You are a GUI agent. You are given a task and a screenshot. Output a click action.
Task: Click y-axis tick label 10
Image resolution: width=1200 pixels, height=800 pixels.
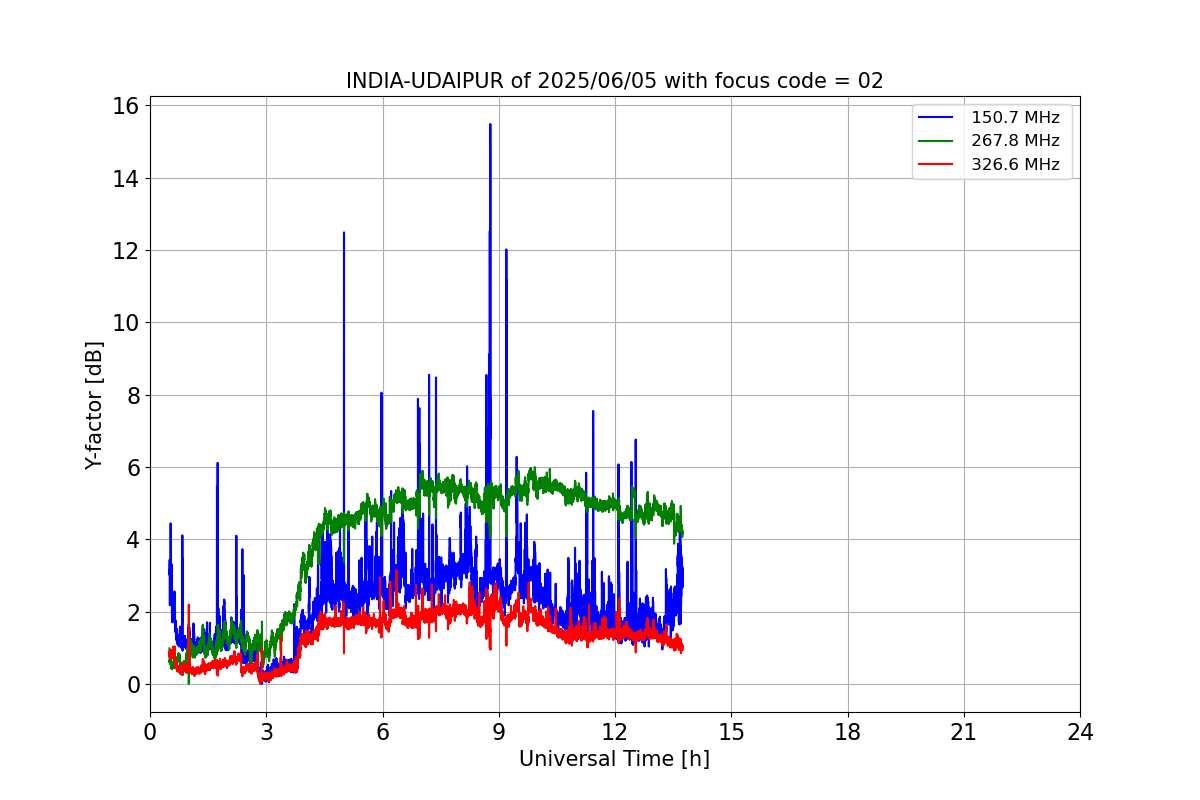pyautogui.click(x=126, y=323)
